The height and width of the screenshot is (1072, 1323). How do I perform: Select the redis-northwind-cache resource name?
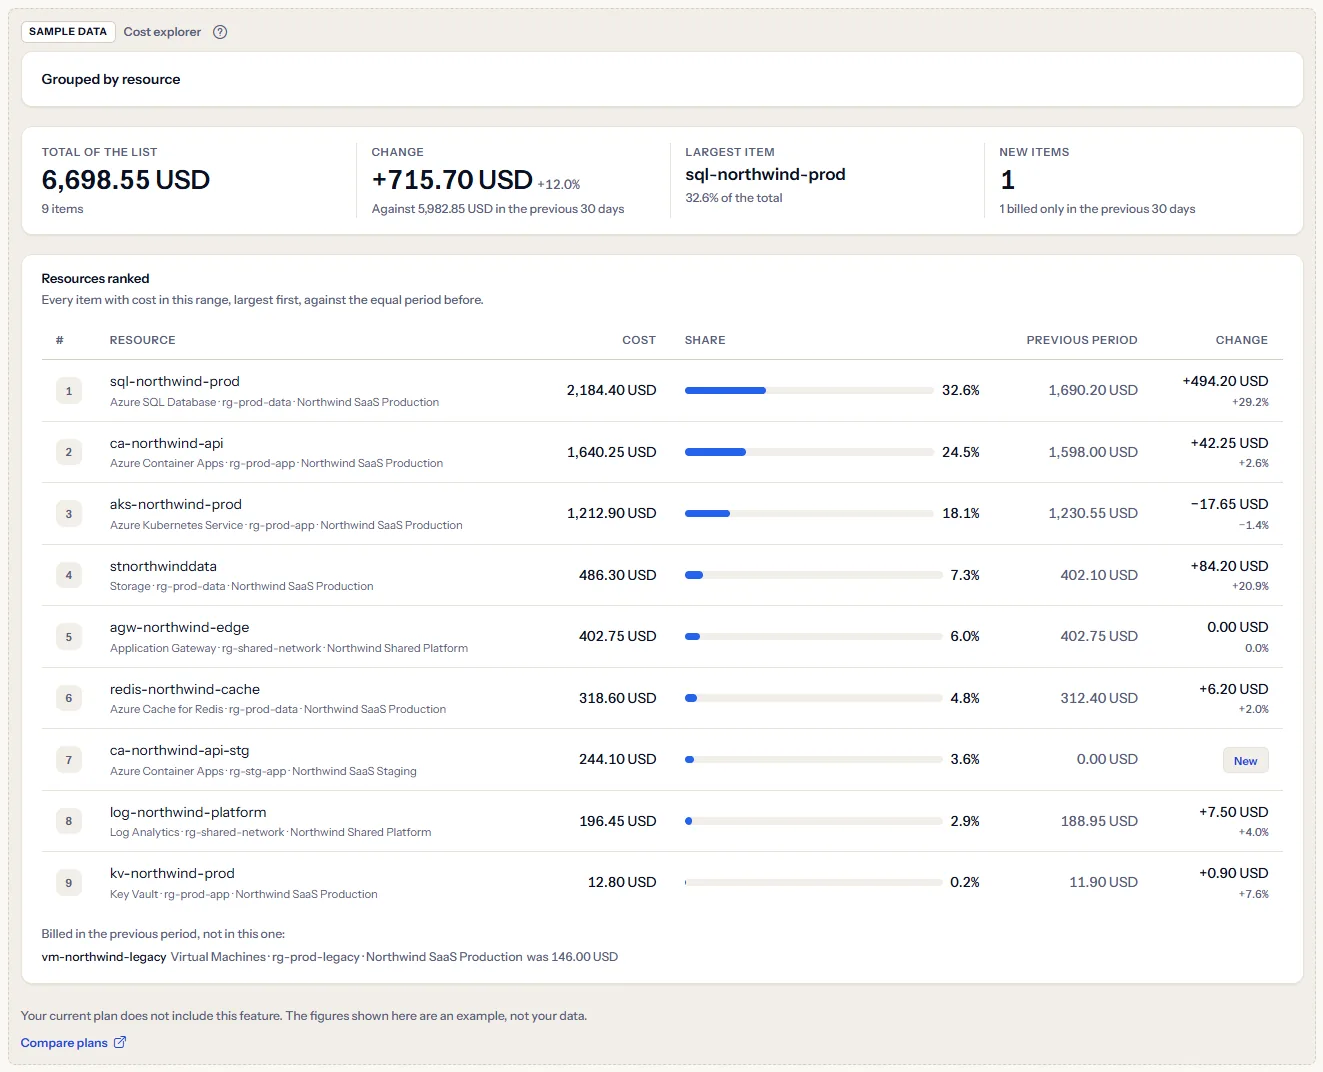click(x=185, y=689)
